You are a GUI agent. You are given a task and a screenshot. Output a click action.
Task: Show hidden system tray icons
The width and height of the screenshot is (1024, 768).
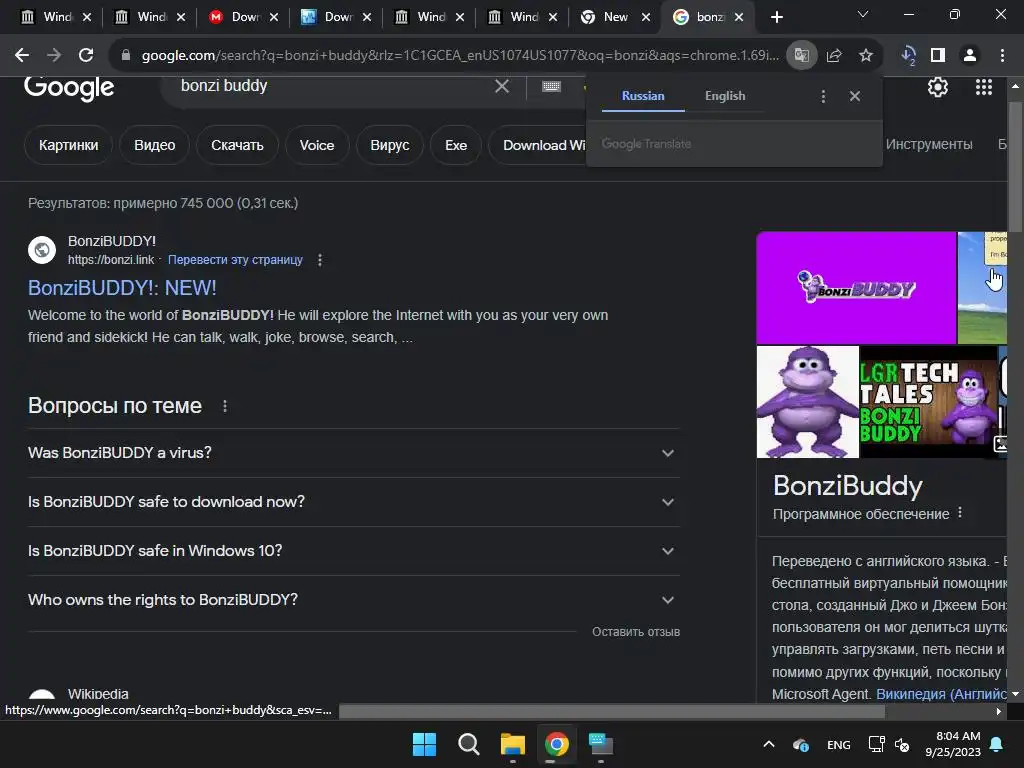click(769, 744)
